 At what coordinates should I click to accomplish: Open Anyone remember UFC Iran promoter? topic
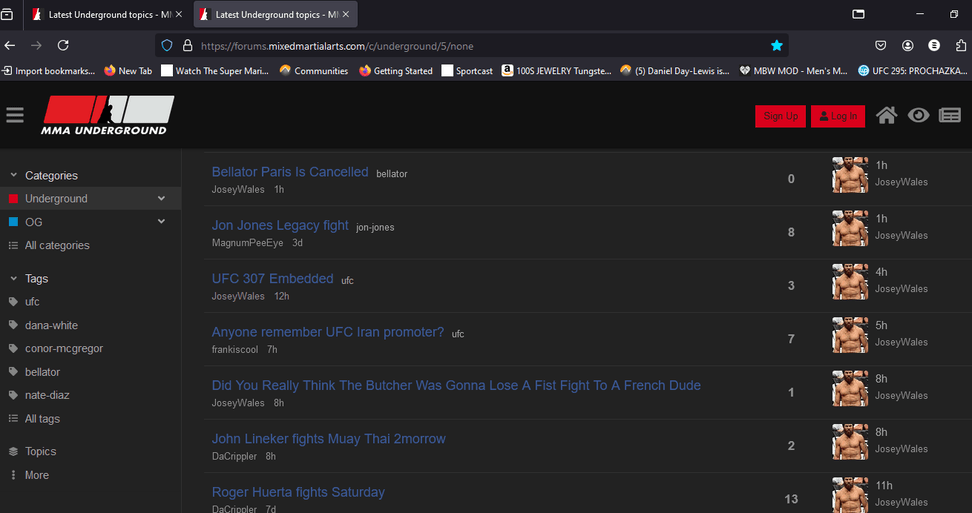tap(328, 331)
